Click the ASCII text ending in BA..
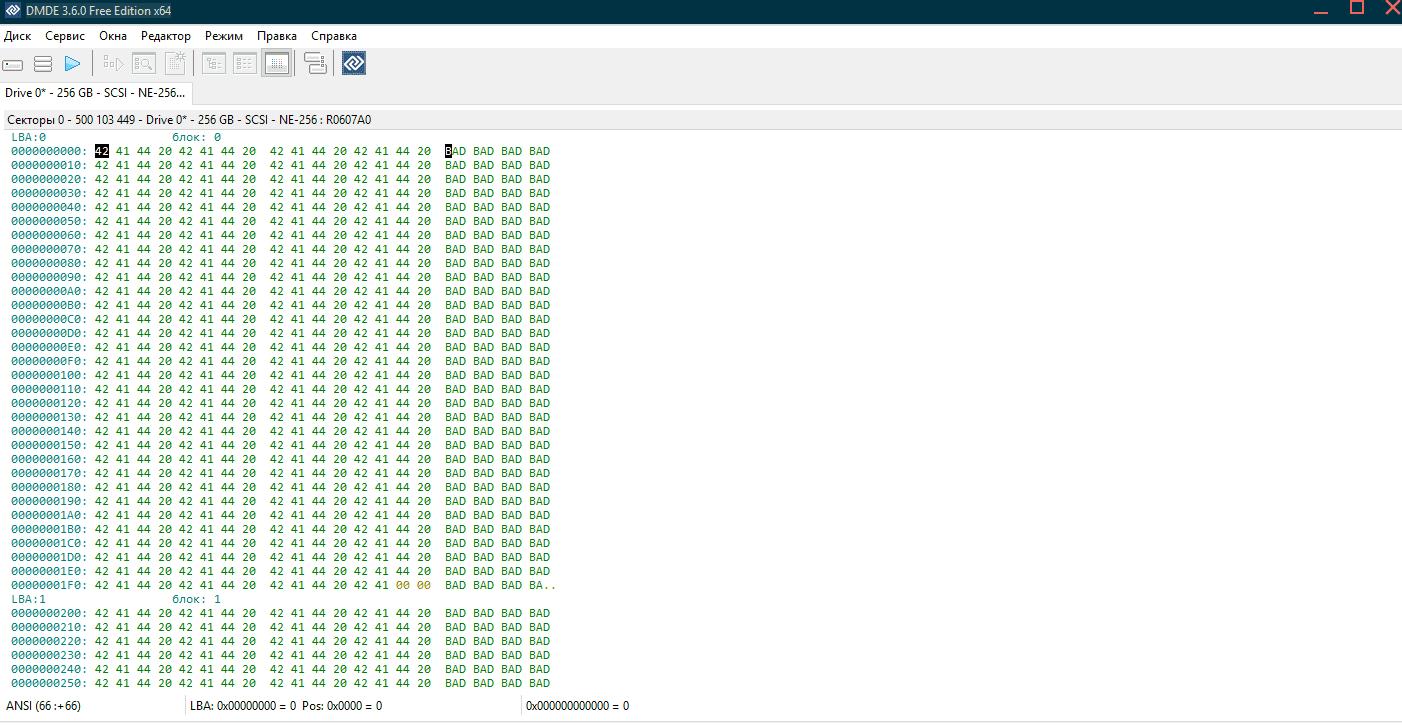The width and height of the screenshot is (1402, 725). (501, 585)
